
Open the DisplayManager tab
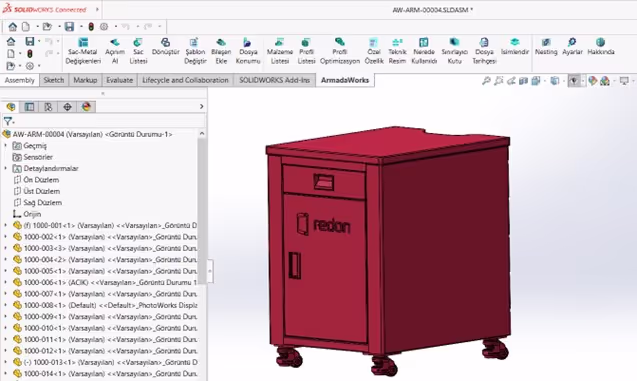[x=86, y=107]
